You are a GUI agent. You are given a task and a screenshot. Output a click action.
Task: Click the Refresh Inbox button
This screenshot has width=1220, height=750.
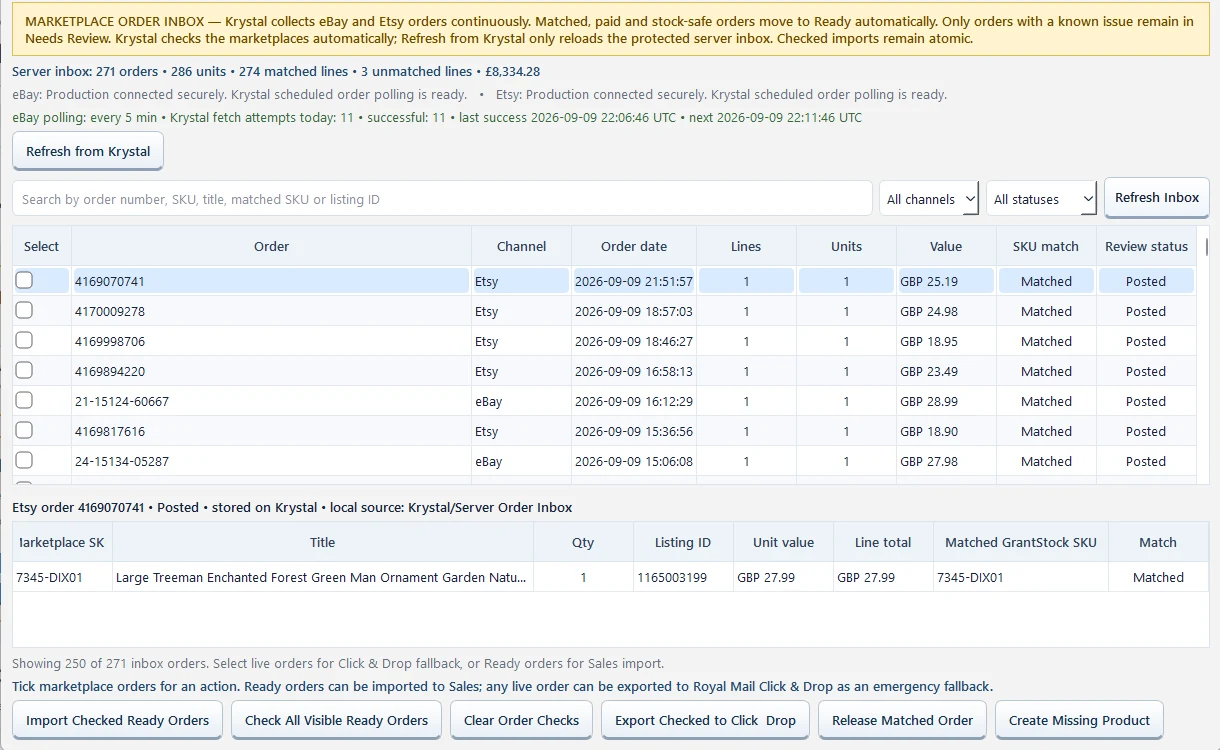(1157, 198)
